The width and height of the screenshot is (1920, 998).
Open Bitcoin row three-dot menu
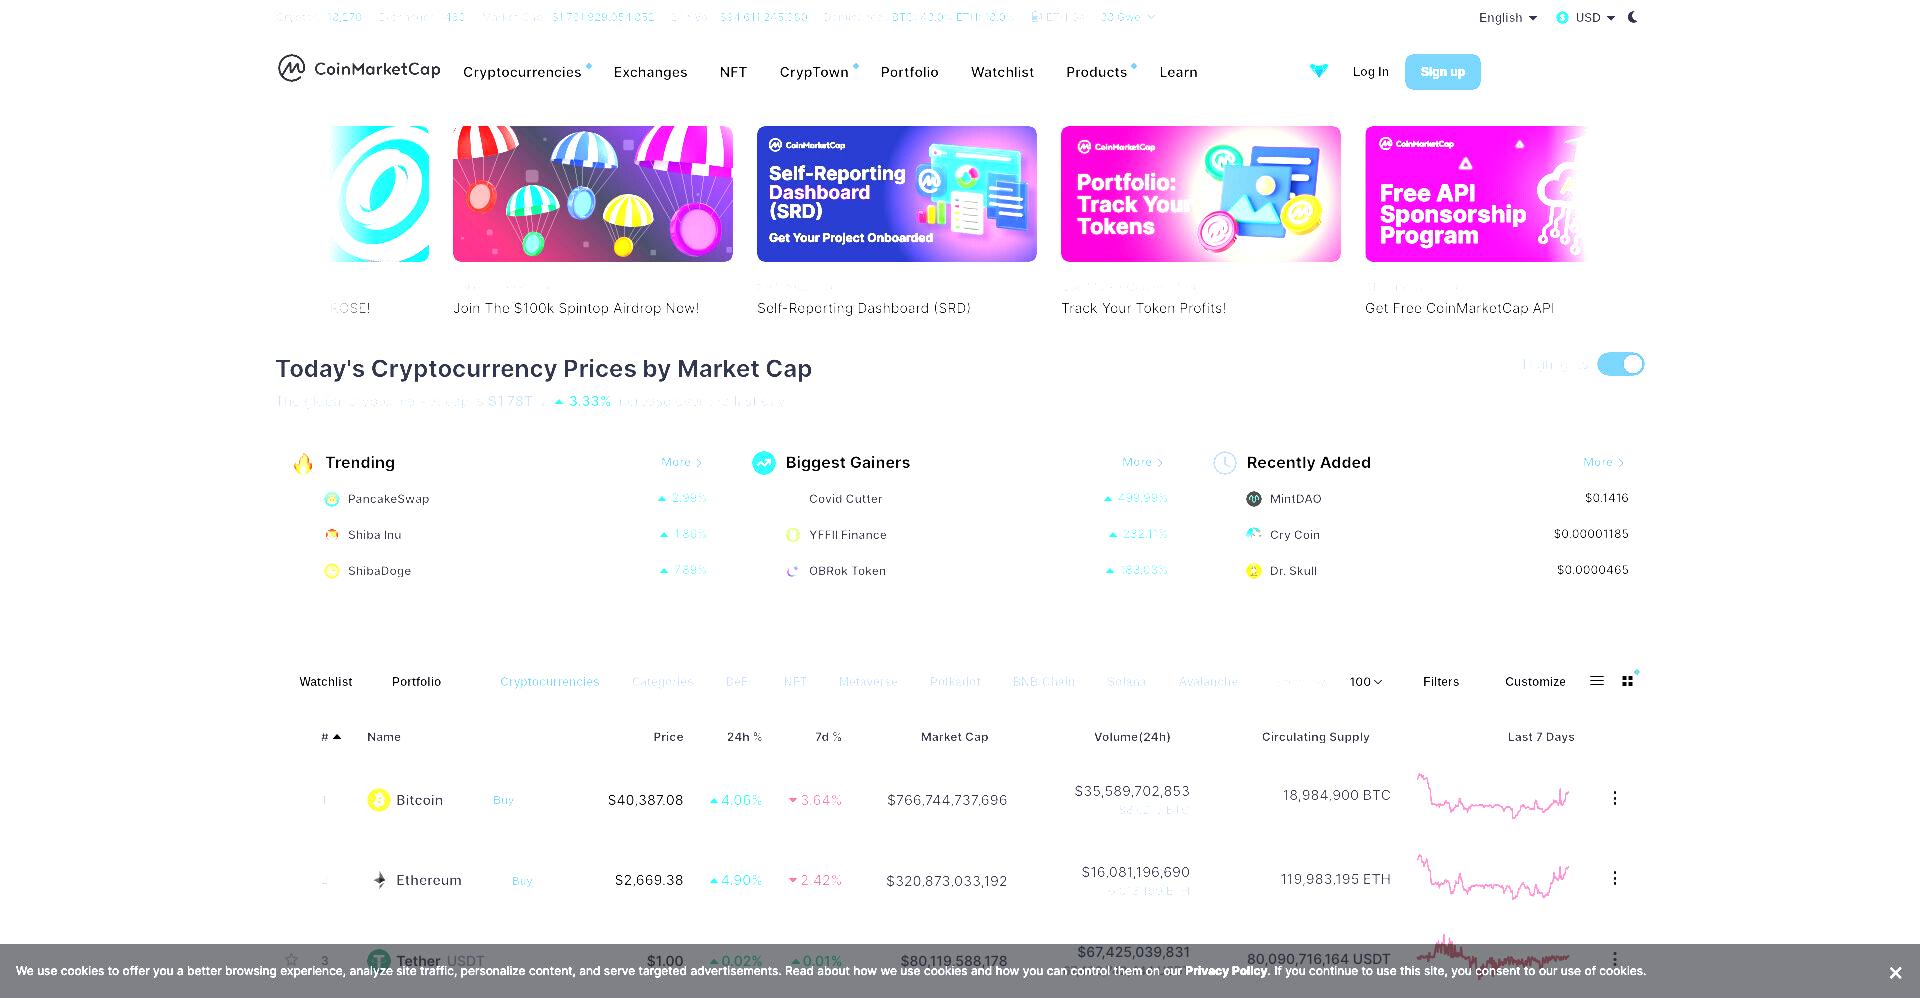pyautogui.click(x=1614, y=798)
